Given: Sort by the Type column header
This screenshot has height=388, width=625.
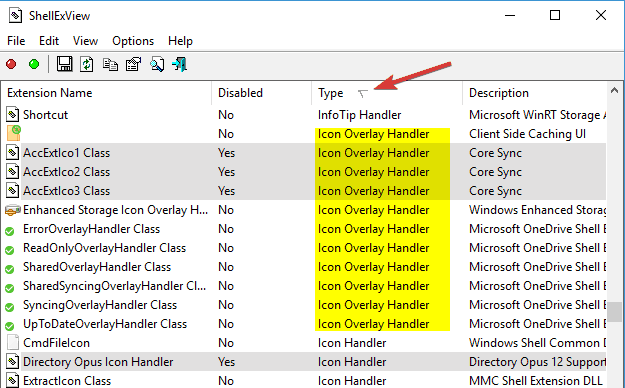Looking at the screenshot, I should coord(387,93).
